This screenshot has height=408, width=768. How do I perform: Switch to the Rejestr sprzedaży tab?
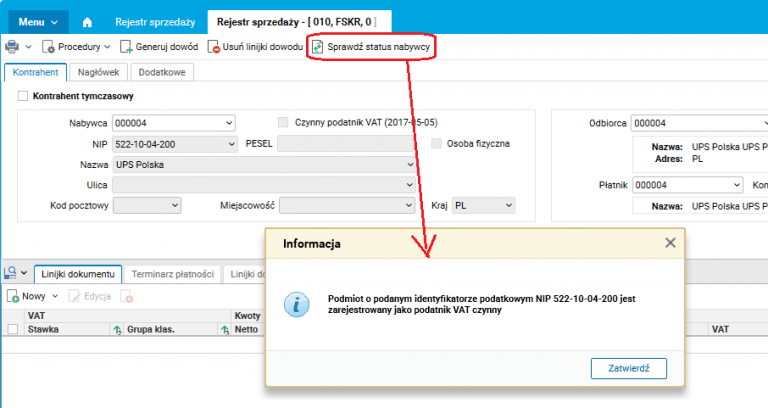point(155,22)
